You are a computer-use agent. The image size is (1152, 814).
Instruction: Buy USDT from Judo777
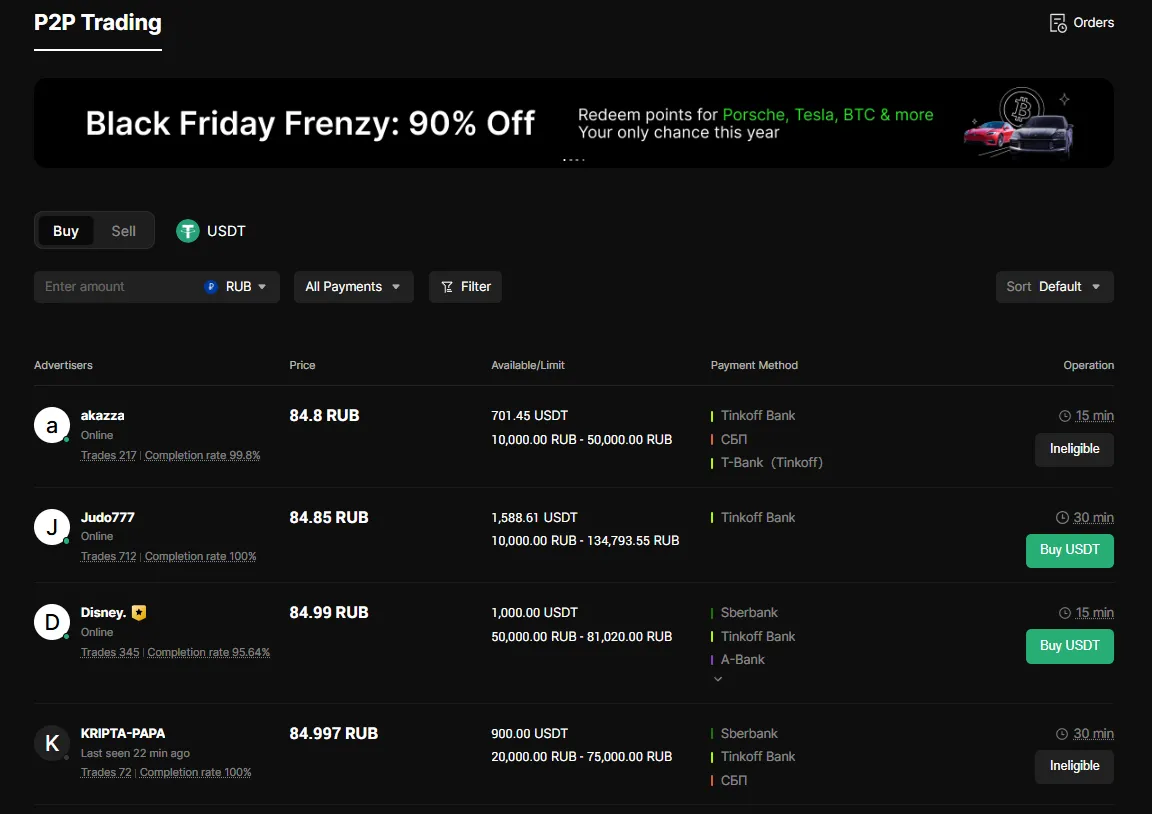point(1069,550)
